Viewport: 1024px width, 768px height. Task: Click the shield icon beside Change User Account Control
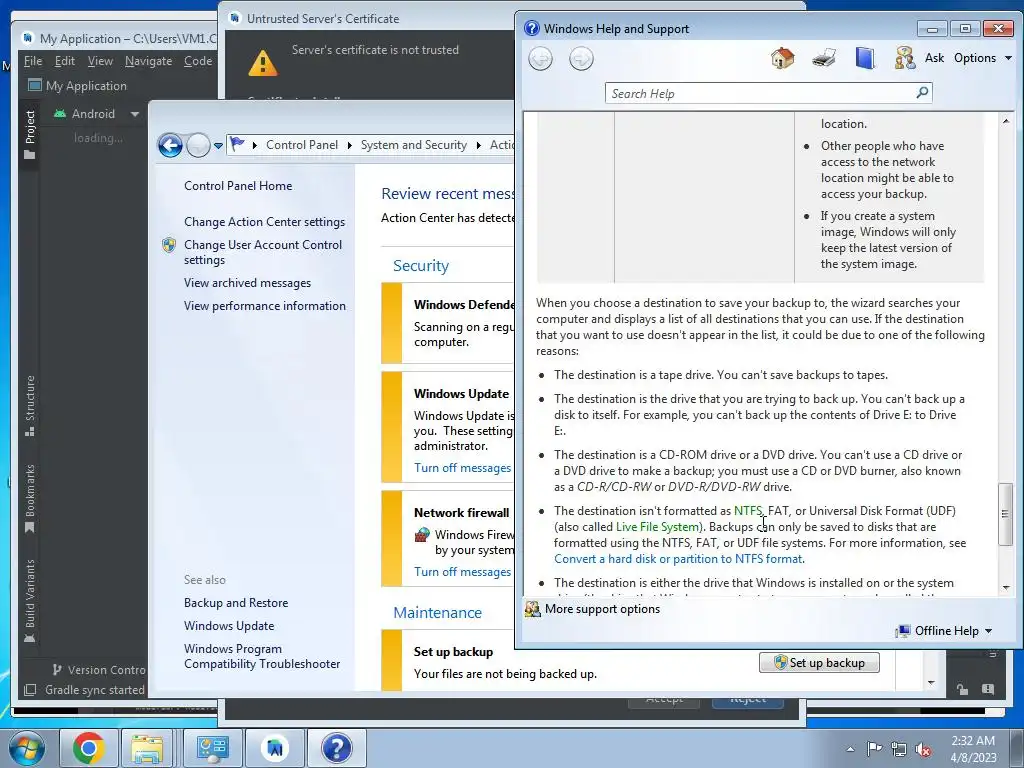[x=169, y=245]
